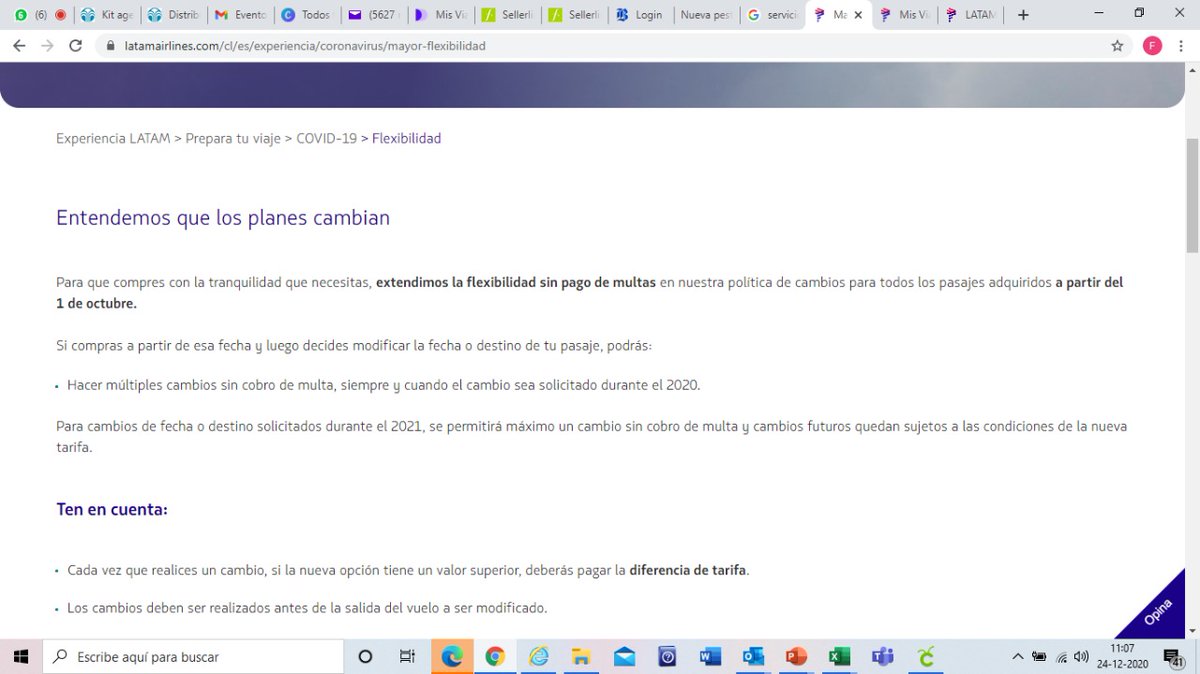The image size is (1200, 674).
Task: Switch to the Gmail Evento tab
Action: (241, 15)
